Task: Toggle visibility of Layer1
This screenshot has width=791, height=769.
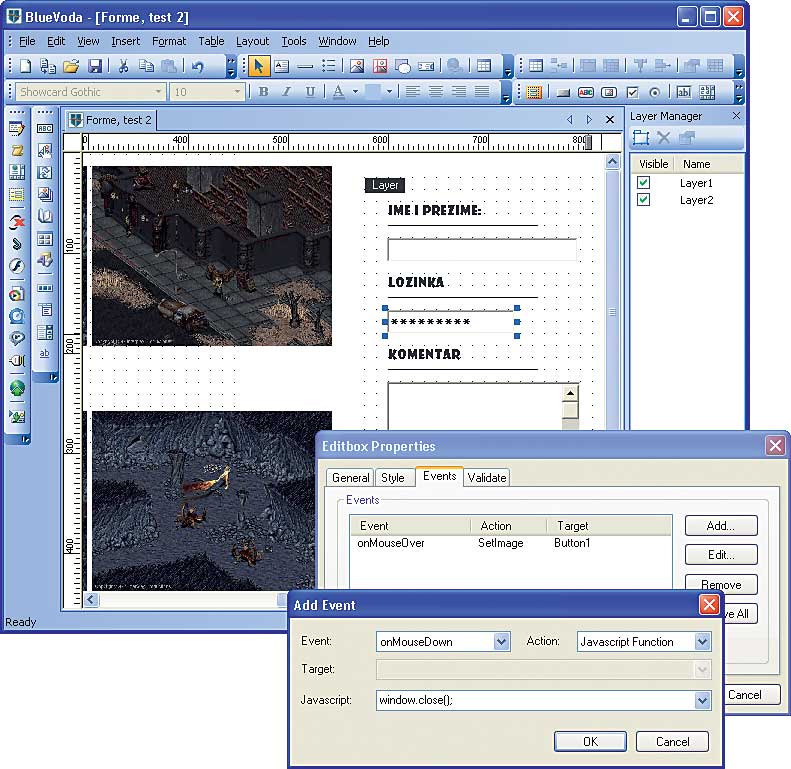Action: [643, 182]
